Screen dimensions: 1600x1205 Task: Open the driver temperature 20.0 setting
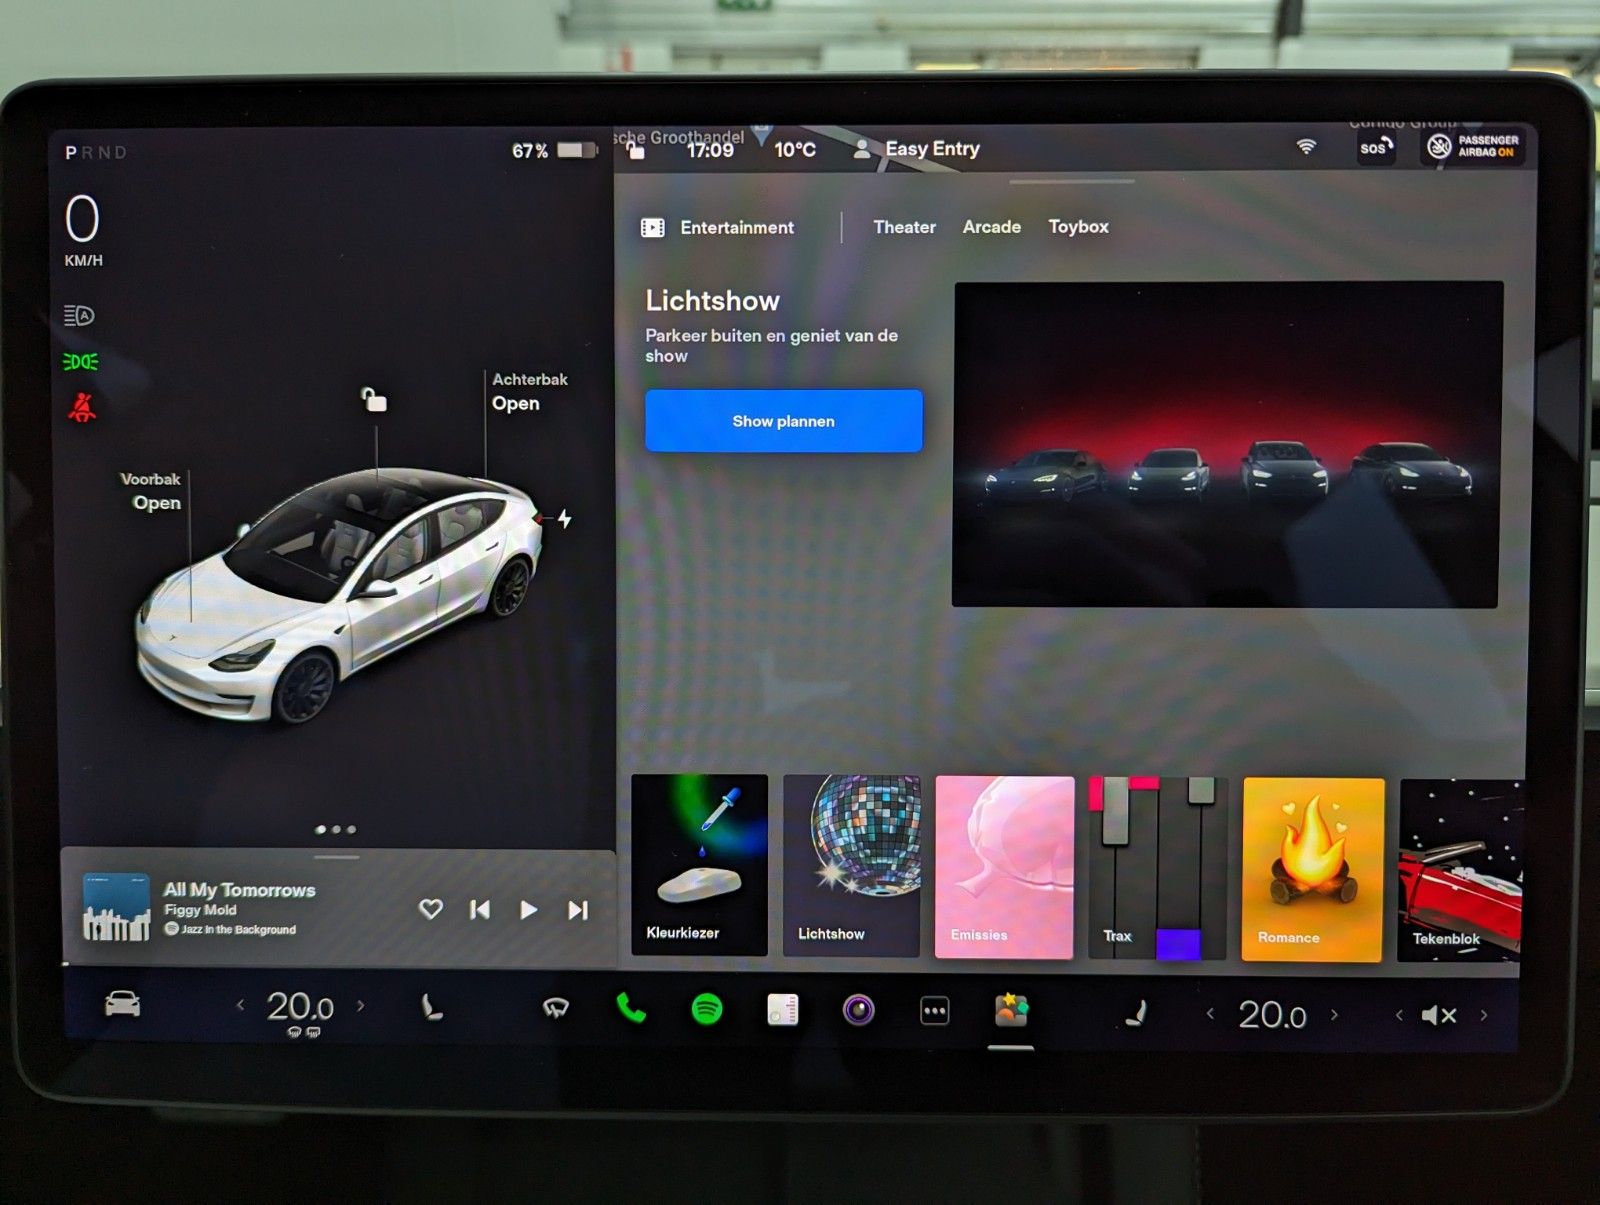click(300, 1006)
